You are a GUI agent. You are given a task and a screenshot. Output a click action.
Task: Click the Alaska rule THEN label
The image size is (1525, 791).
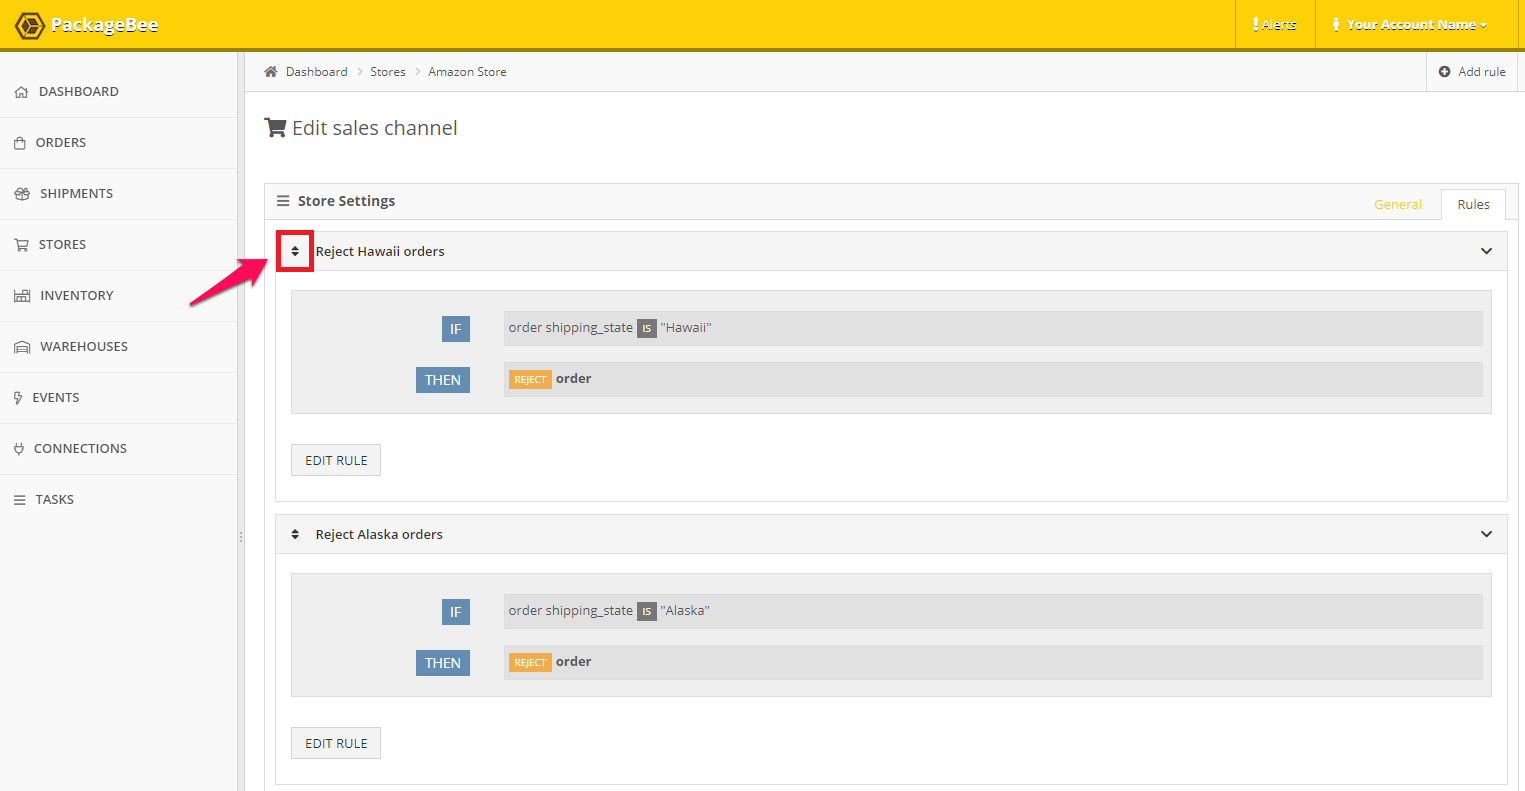(443, 663)
